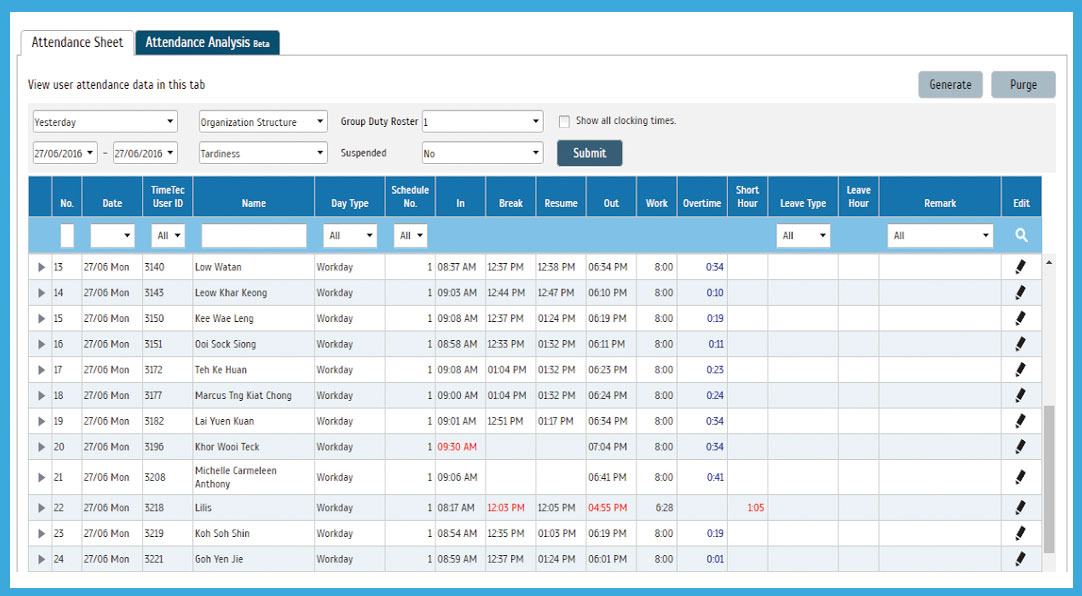Switch to the Attendance Sheet tab

click(x=76, y=42)
